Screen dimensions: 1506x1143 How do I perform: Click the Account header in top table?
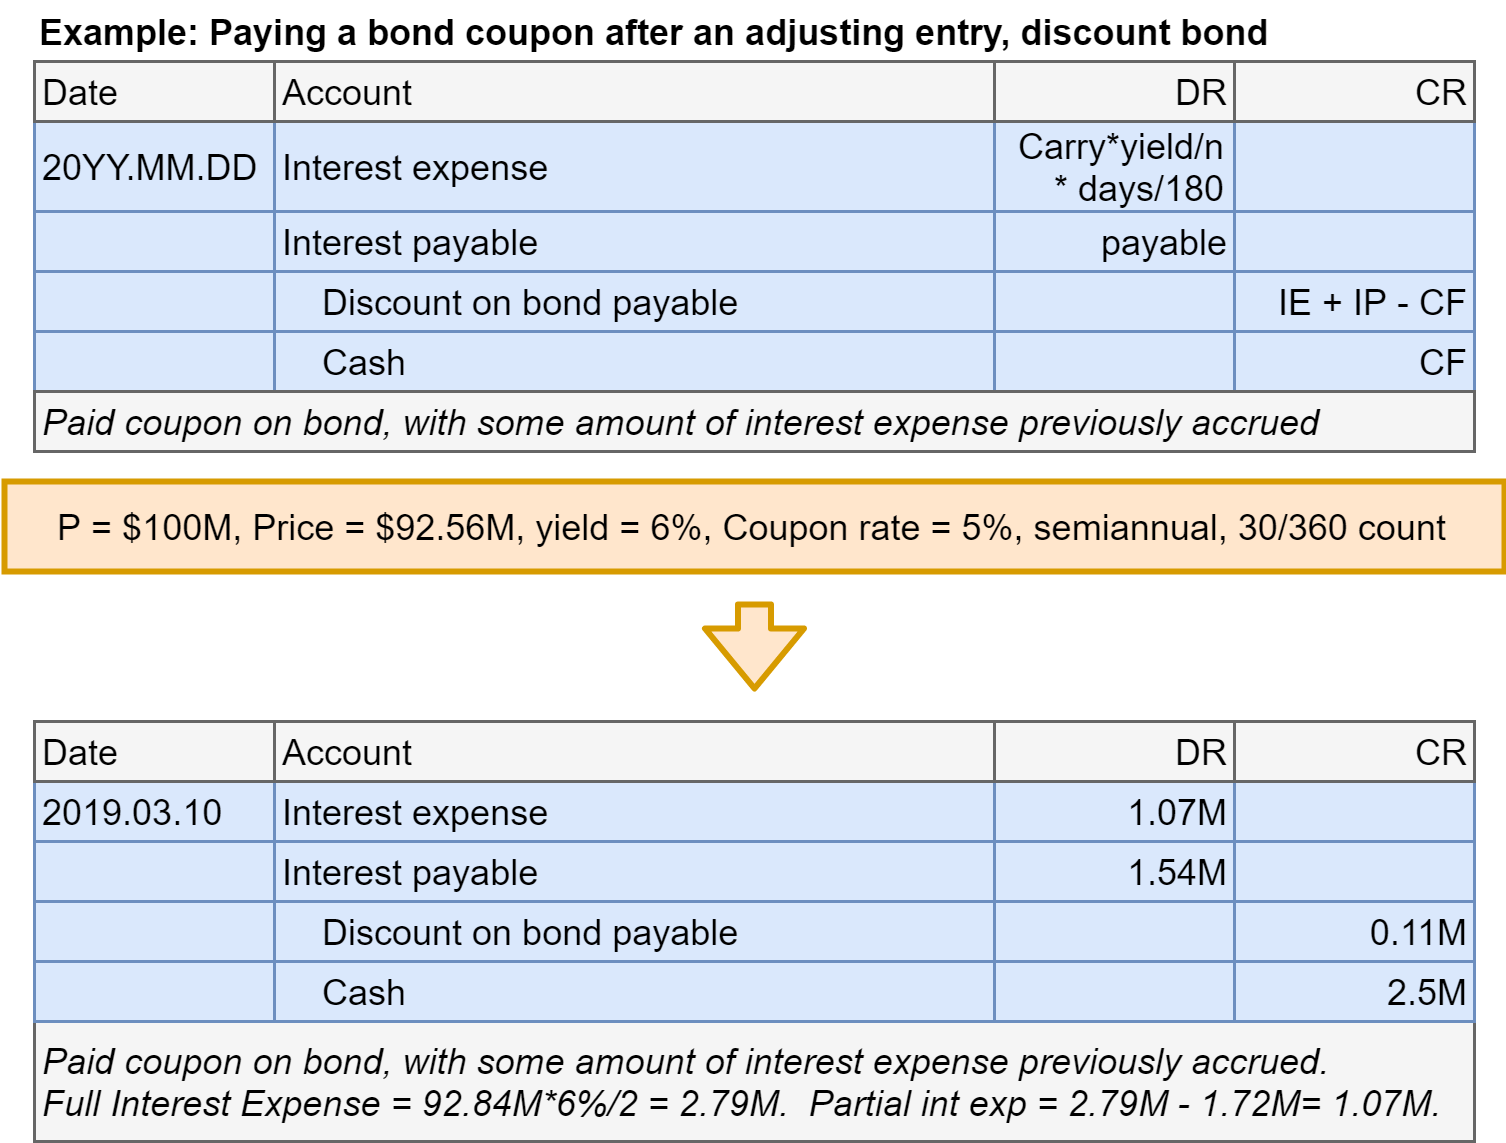coord(347,93)
